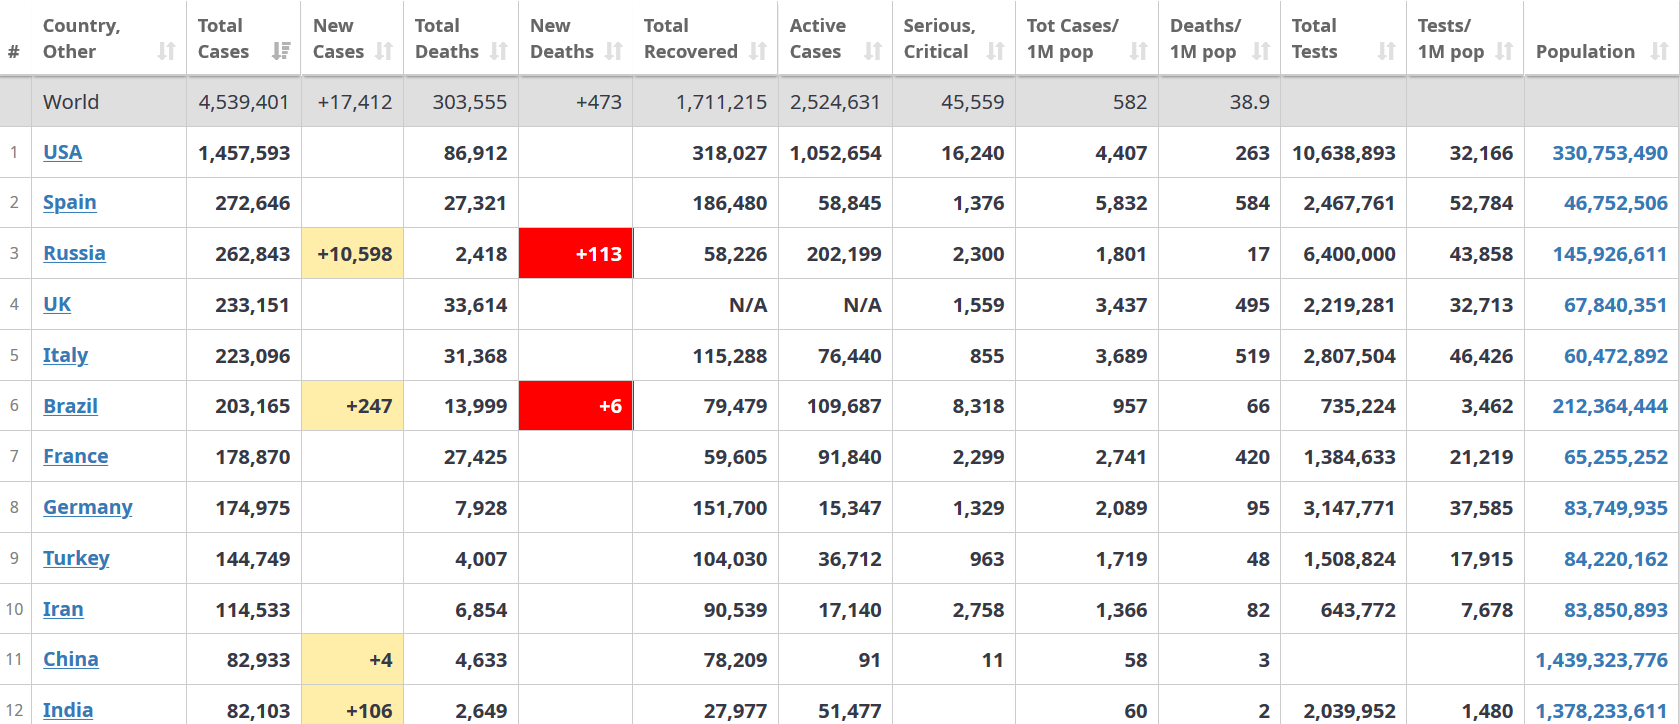Select USA total tests 10,638,893
Image resolution: width=1680 pixels, height=724 pixels.
click(x=1343, y=153)
